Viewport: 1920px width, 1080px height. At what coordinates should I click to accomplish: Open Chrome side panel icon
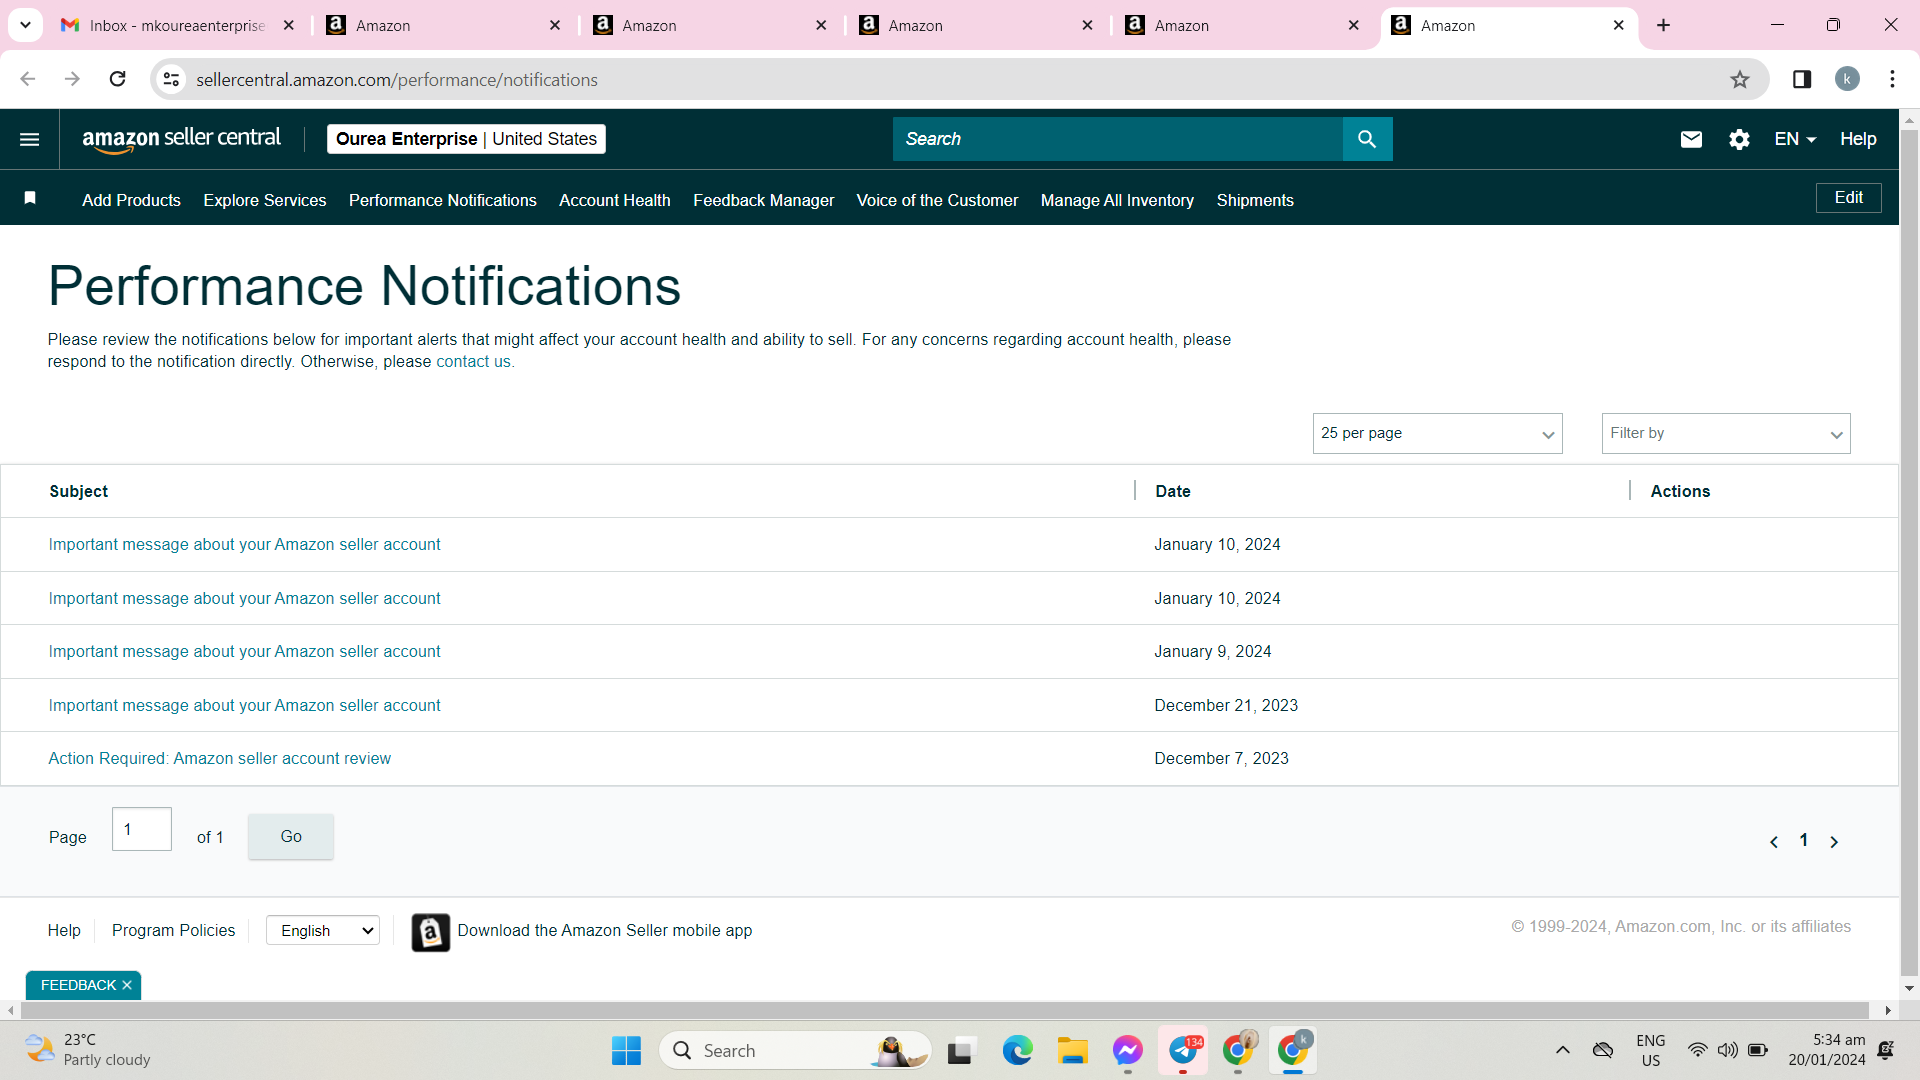[x=1802, y=79]
